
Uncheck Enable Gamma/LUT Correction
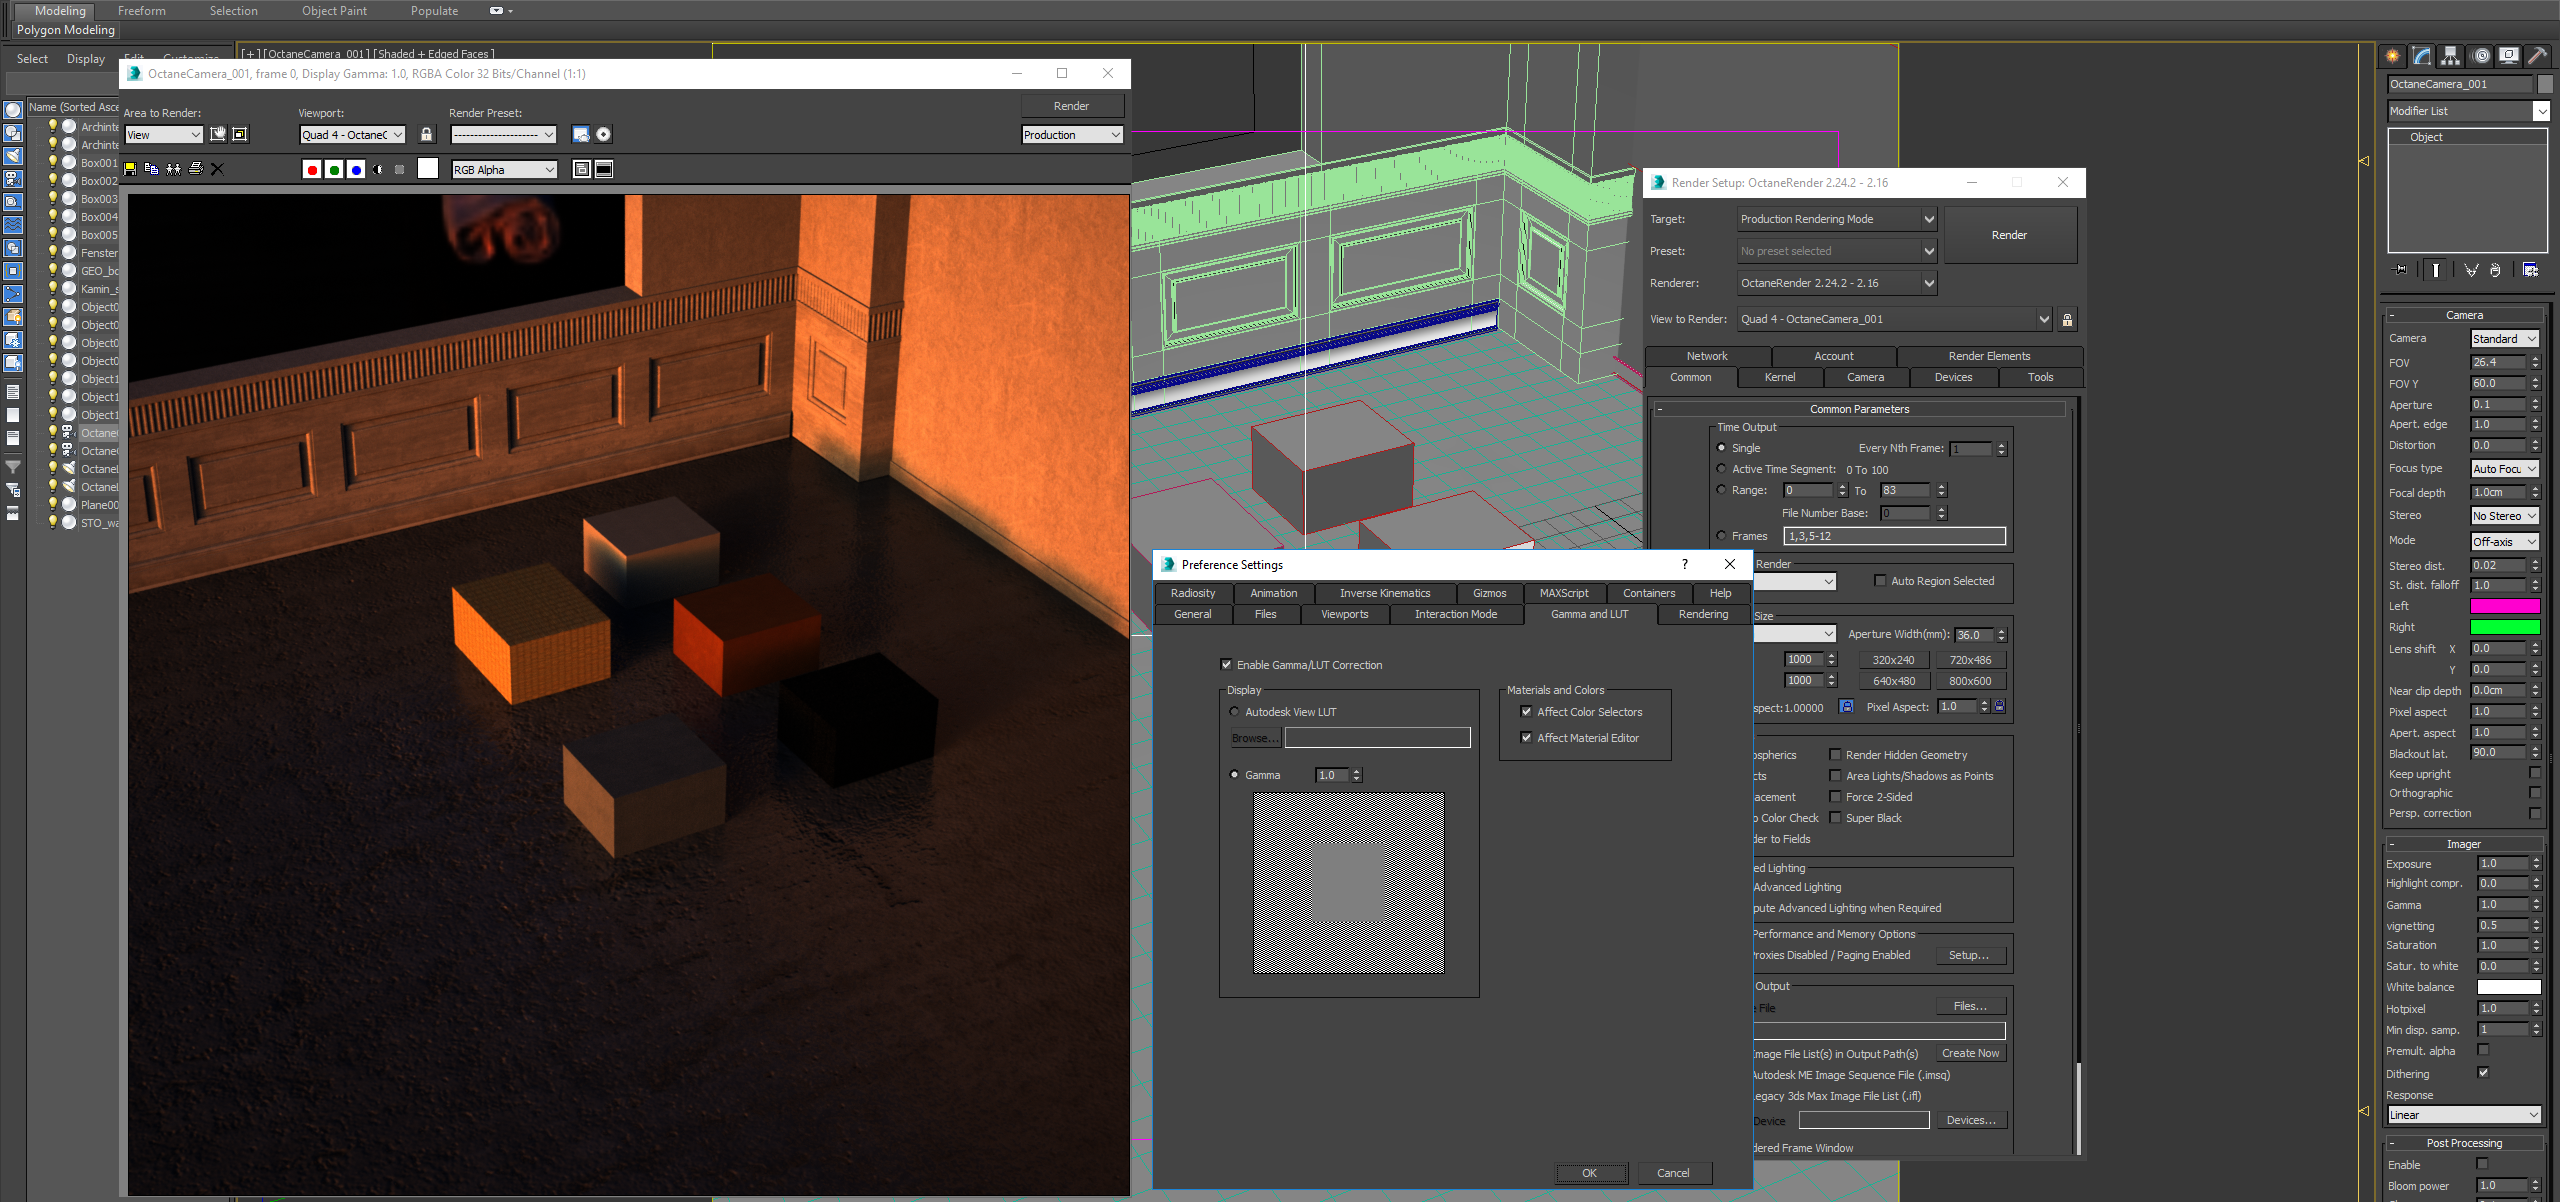(1227, 665)
